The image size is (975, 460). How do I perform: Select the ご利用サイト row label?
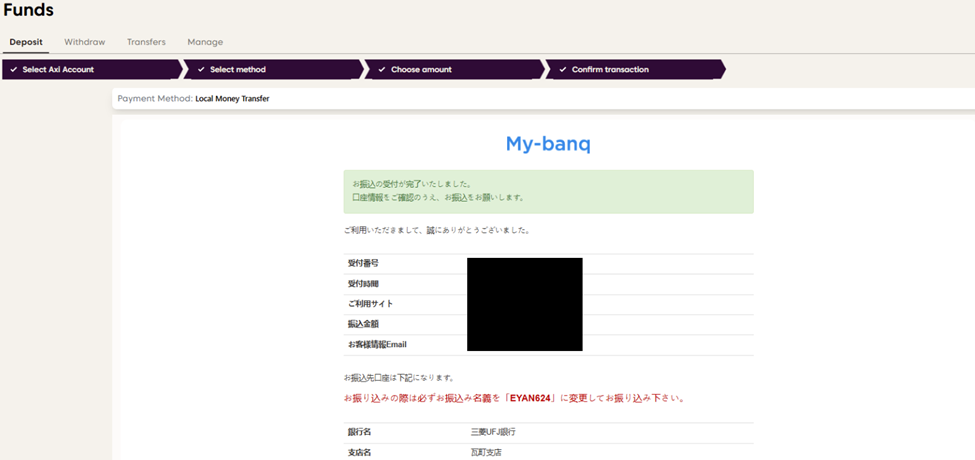click(x=369, y=304)
